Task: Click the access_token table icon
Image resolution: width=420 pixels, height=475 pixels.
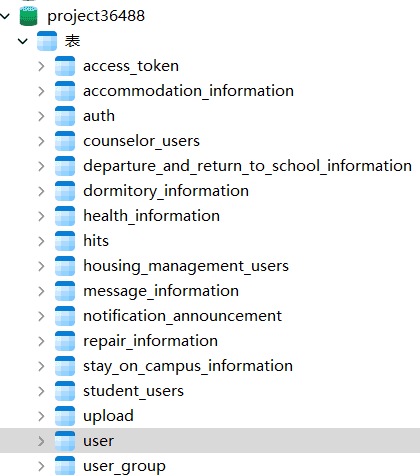Action: (65, 66)
